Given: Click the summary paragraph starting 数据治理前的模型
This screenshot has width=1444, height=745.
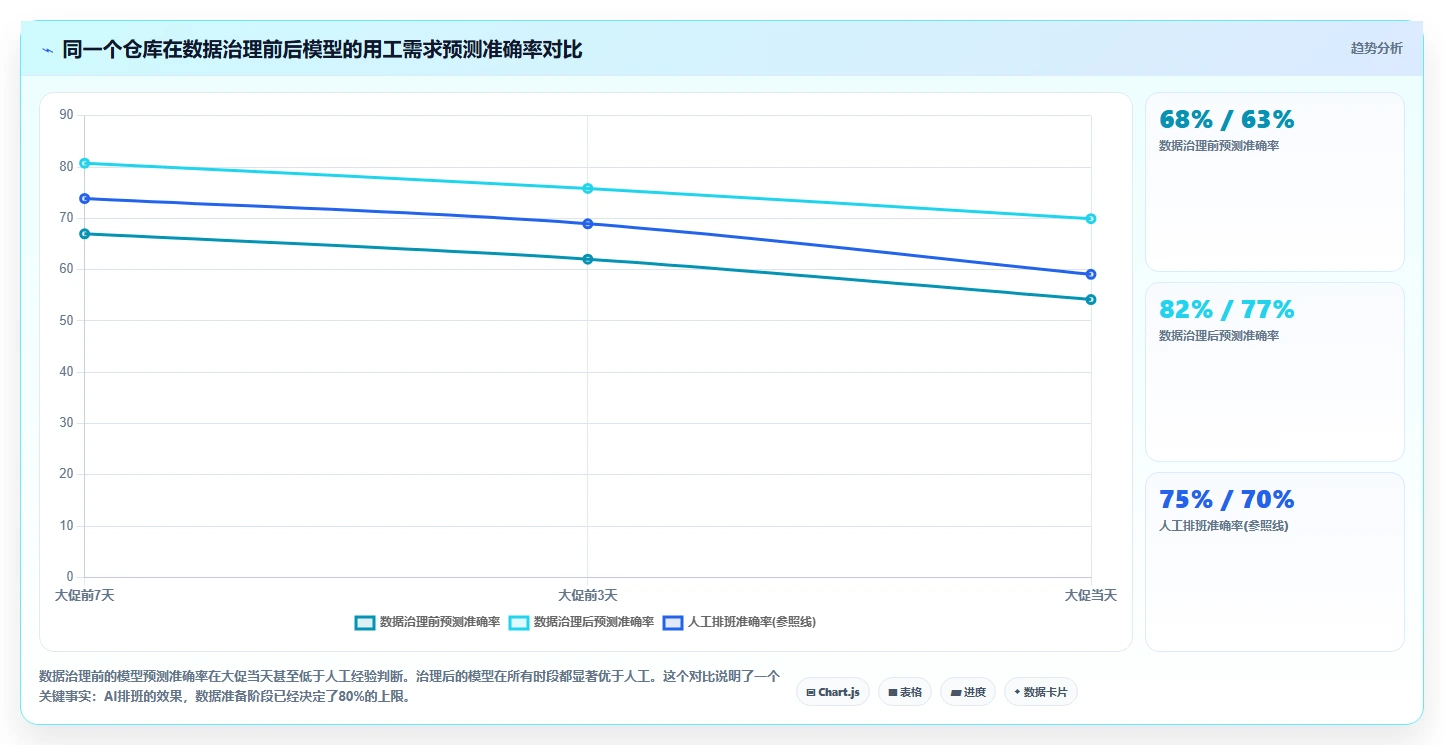Looking at the screenshot, I should [x=409, y=686].
